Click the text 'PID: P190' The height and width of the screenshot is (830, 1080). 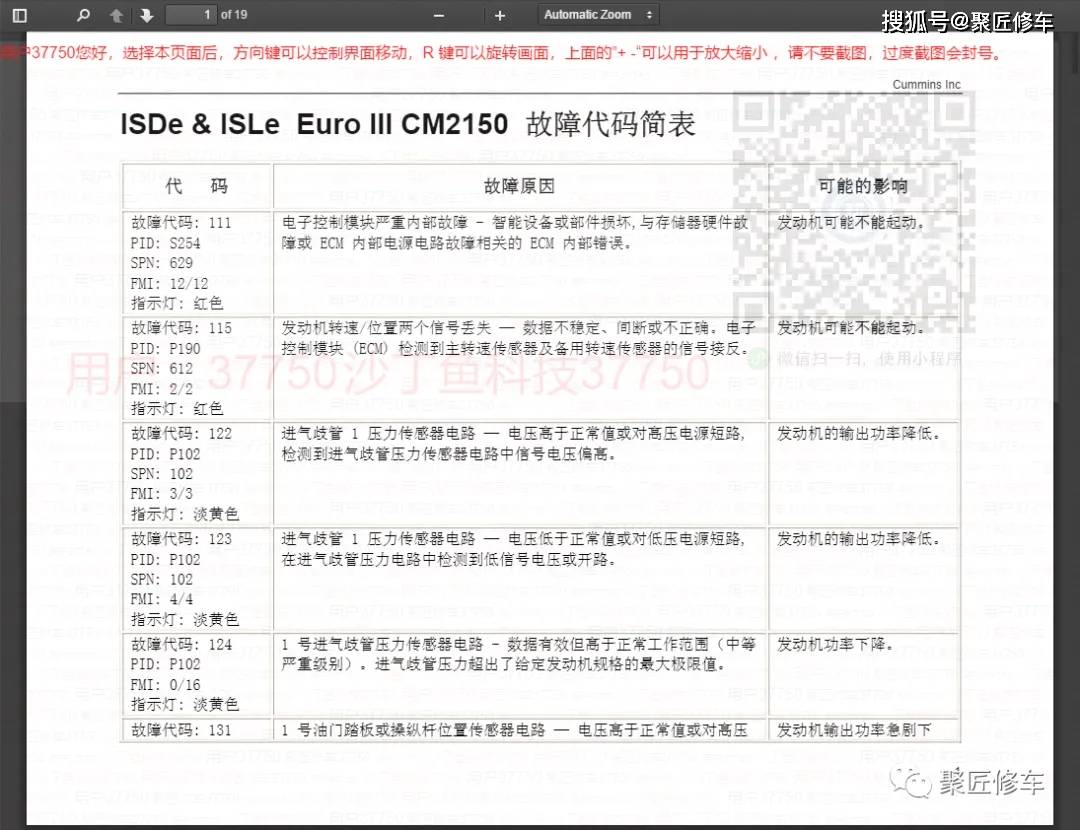click(165, 349)
